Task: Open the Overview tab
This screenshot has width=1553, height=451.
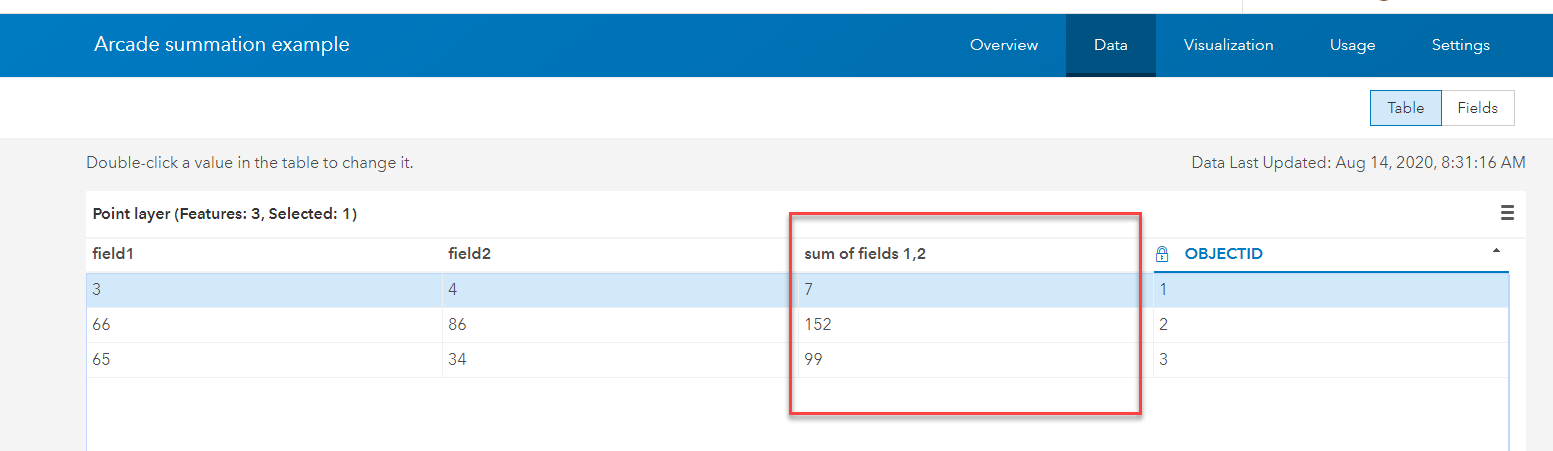Action: pyautogui.click(x=1004, y=45)
